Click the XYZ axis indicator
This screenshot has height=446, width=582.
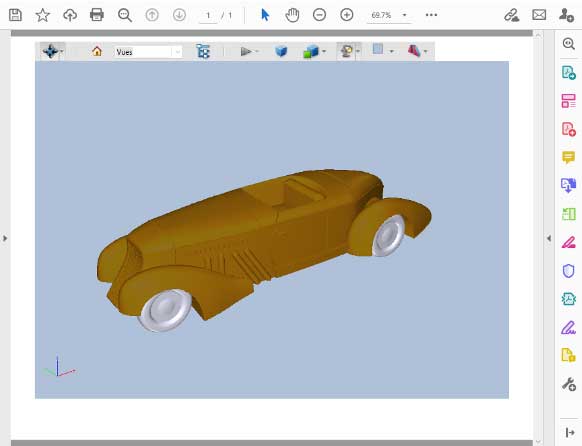(59, 367)
